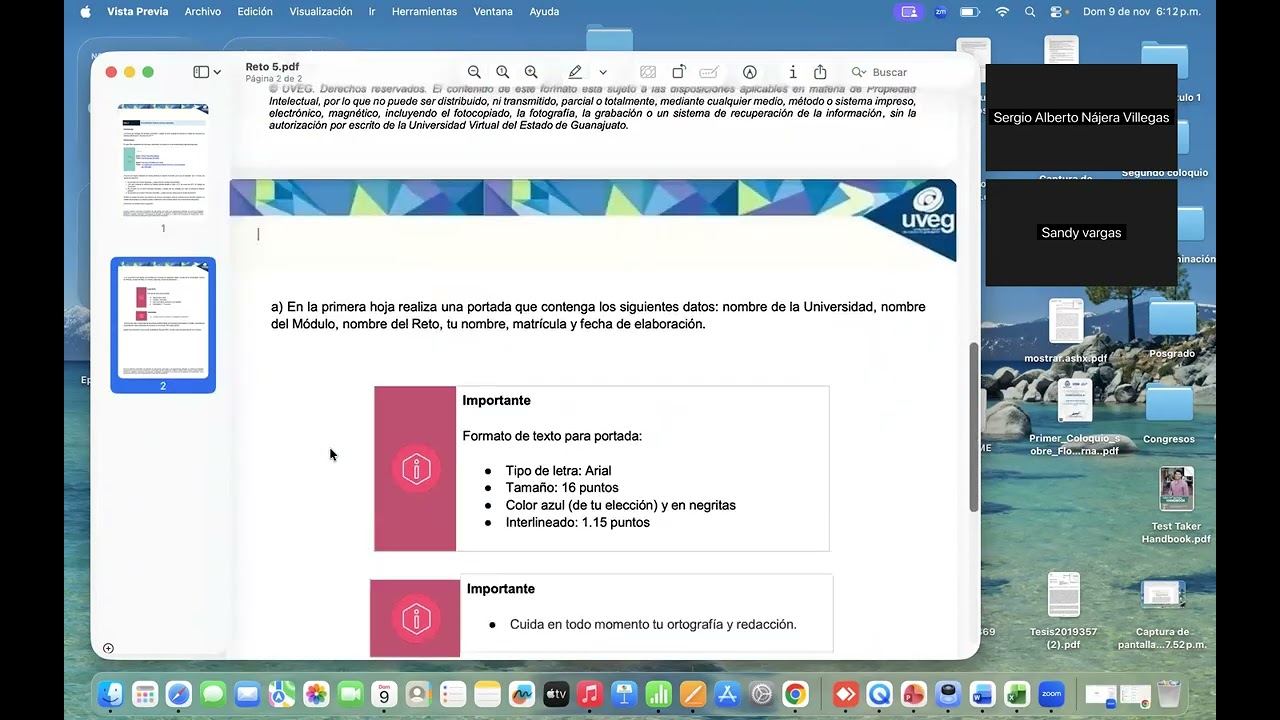
Task: Open Photos from the Dock
Action: point(316,694)
